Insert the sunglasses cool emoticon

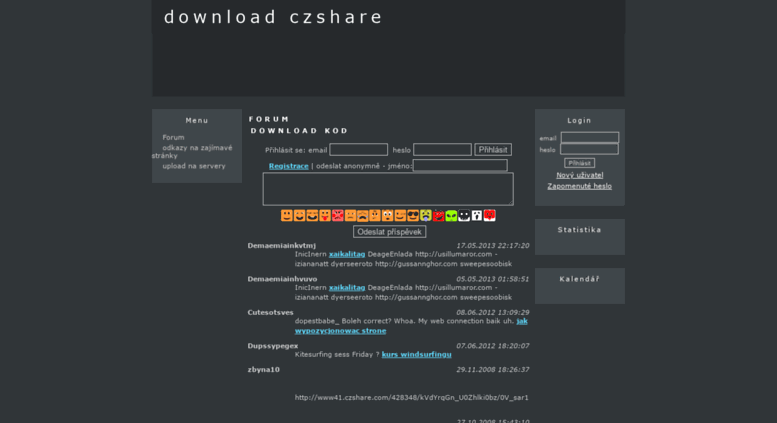click(413, 215)
